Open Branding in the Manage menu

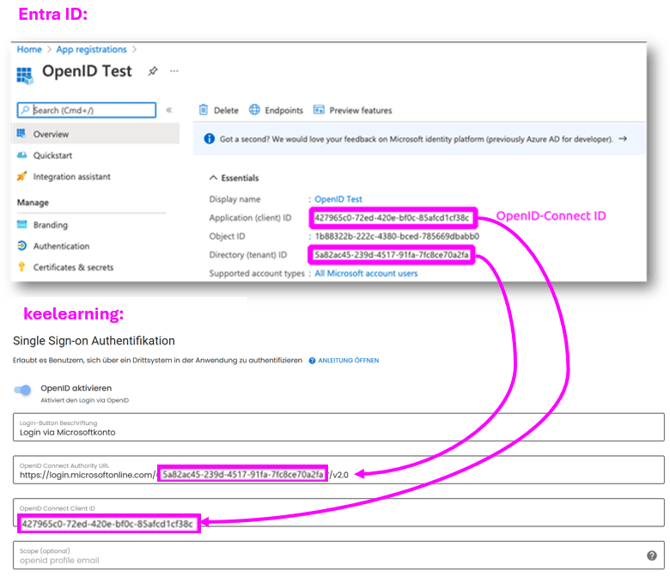[x=50, y=225]
